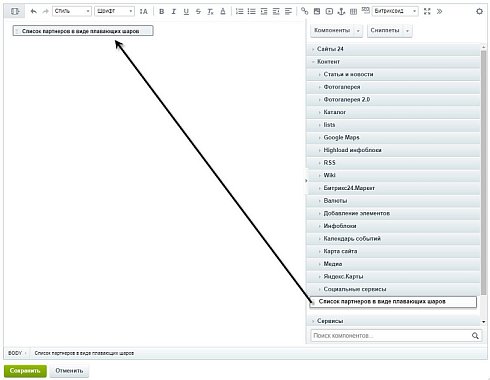Select the partner list component in editor area
The height and width of the screenshot is (380, 490).
83,31
